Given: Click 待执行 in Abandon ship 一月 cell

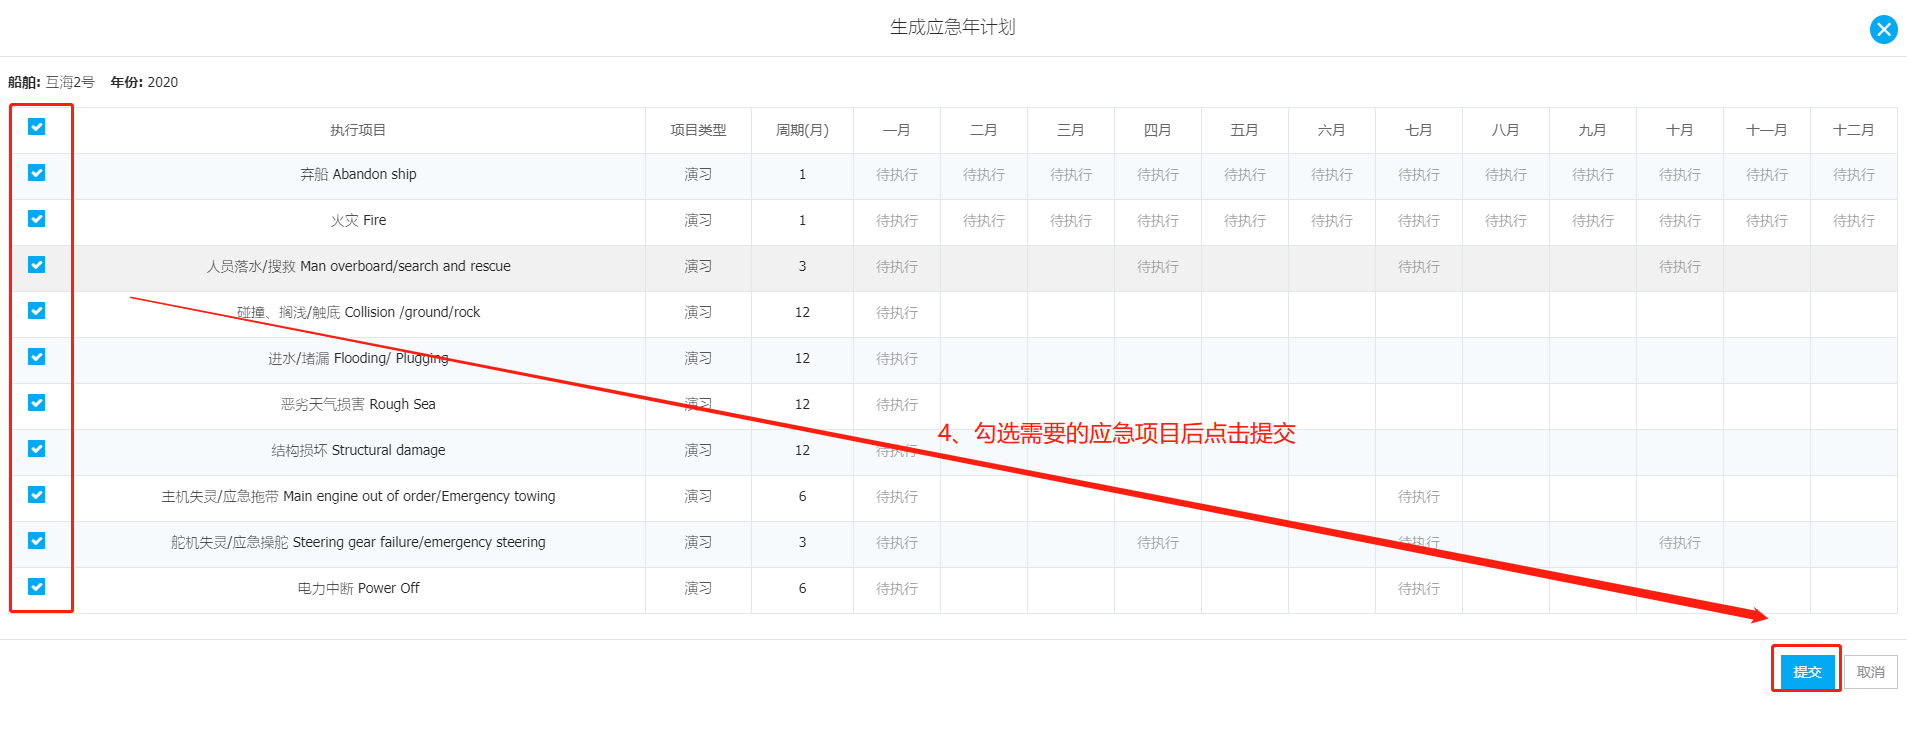Looking at the screenshot, I should (897, 175).
